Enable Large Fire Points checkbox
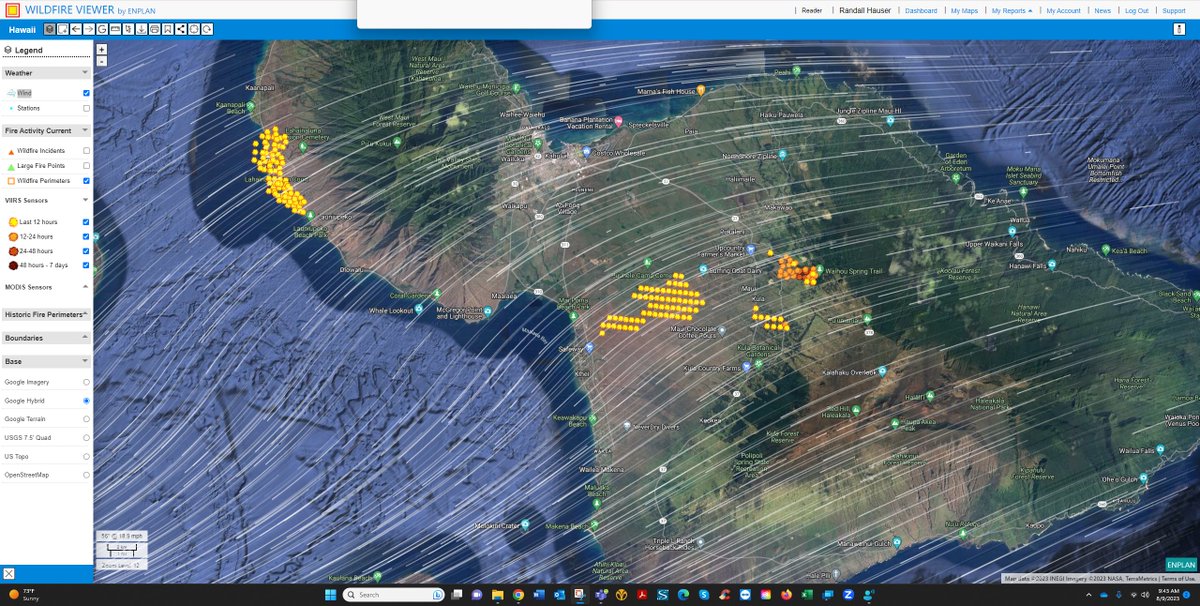1200x606 pixels. (x=87, y=165)
